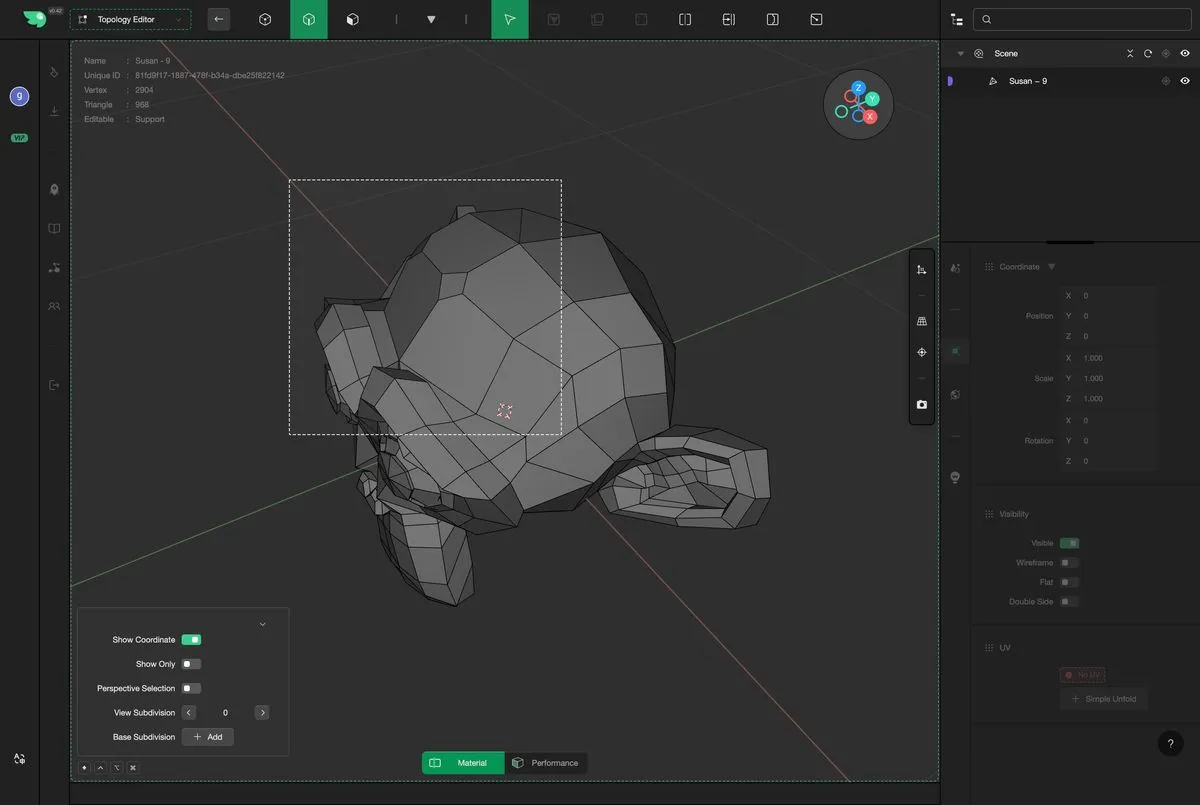Select the Material tab
Image resolution: width=1200 pixels, height=805 pixels.
click(463, 763)
